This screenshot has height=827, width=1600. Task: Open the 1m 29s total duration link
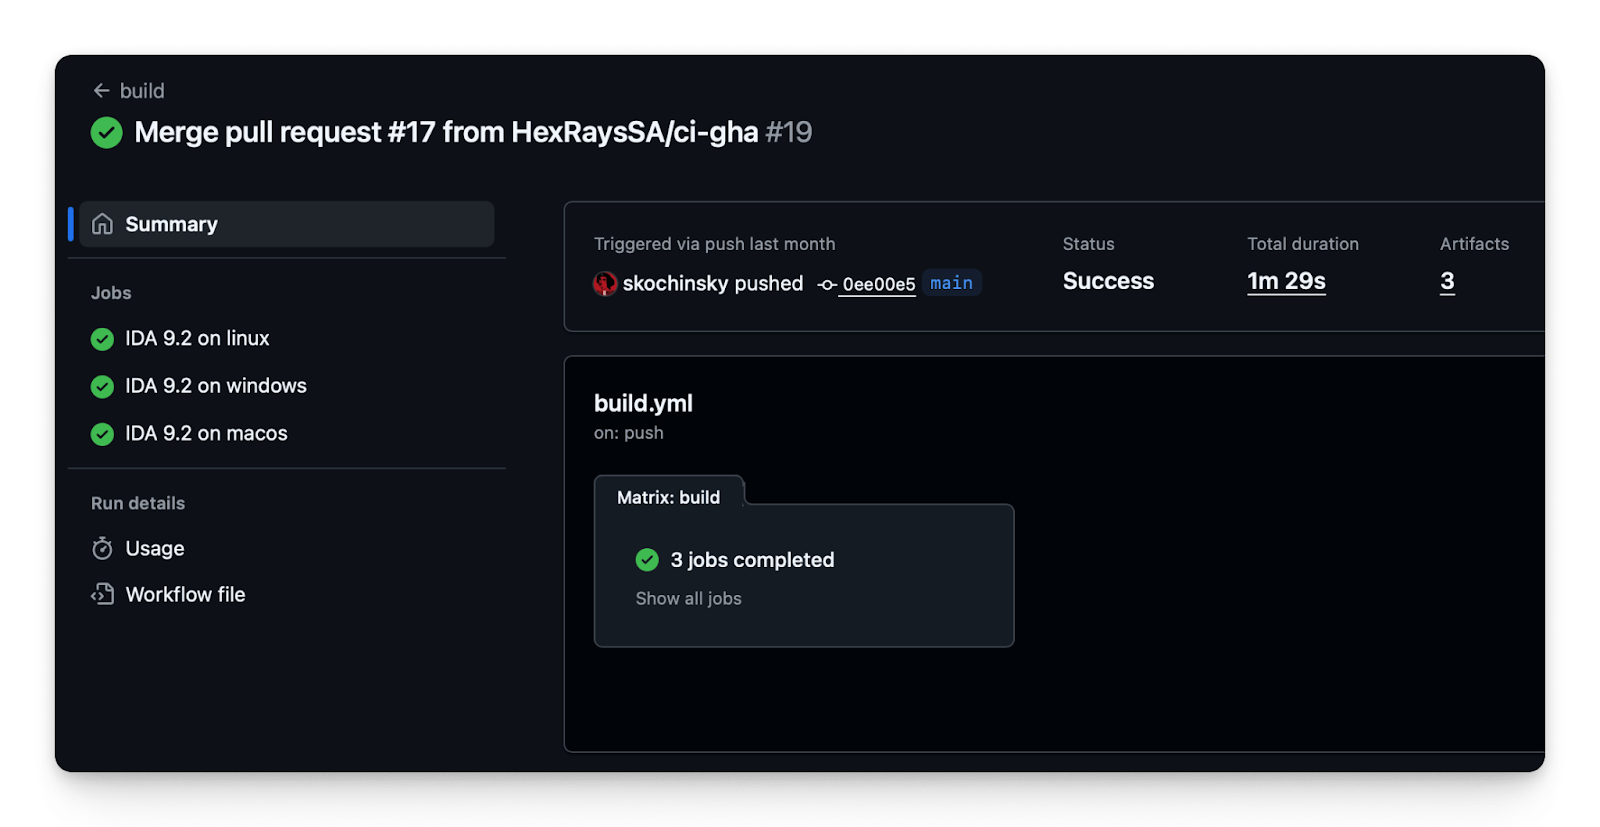(x=1286, y=282)
